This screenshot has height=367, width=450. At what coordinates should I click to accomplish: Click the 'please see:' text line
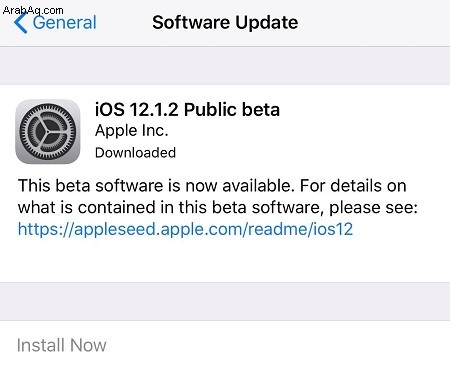tap(373, 208)
